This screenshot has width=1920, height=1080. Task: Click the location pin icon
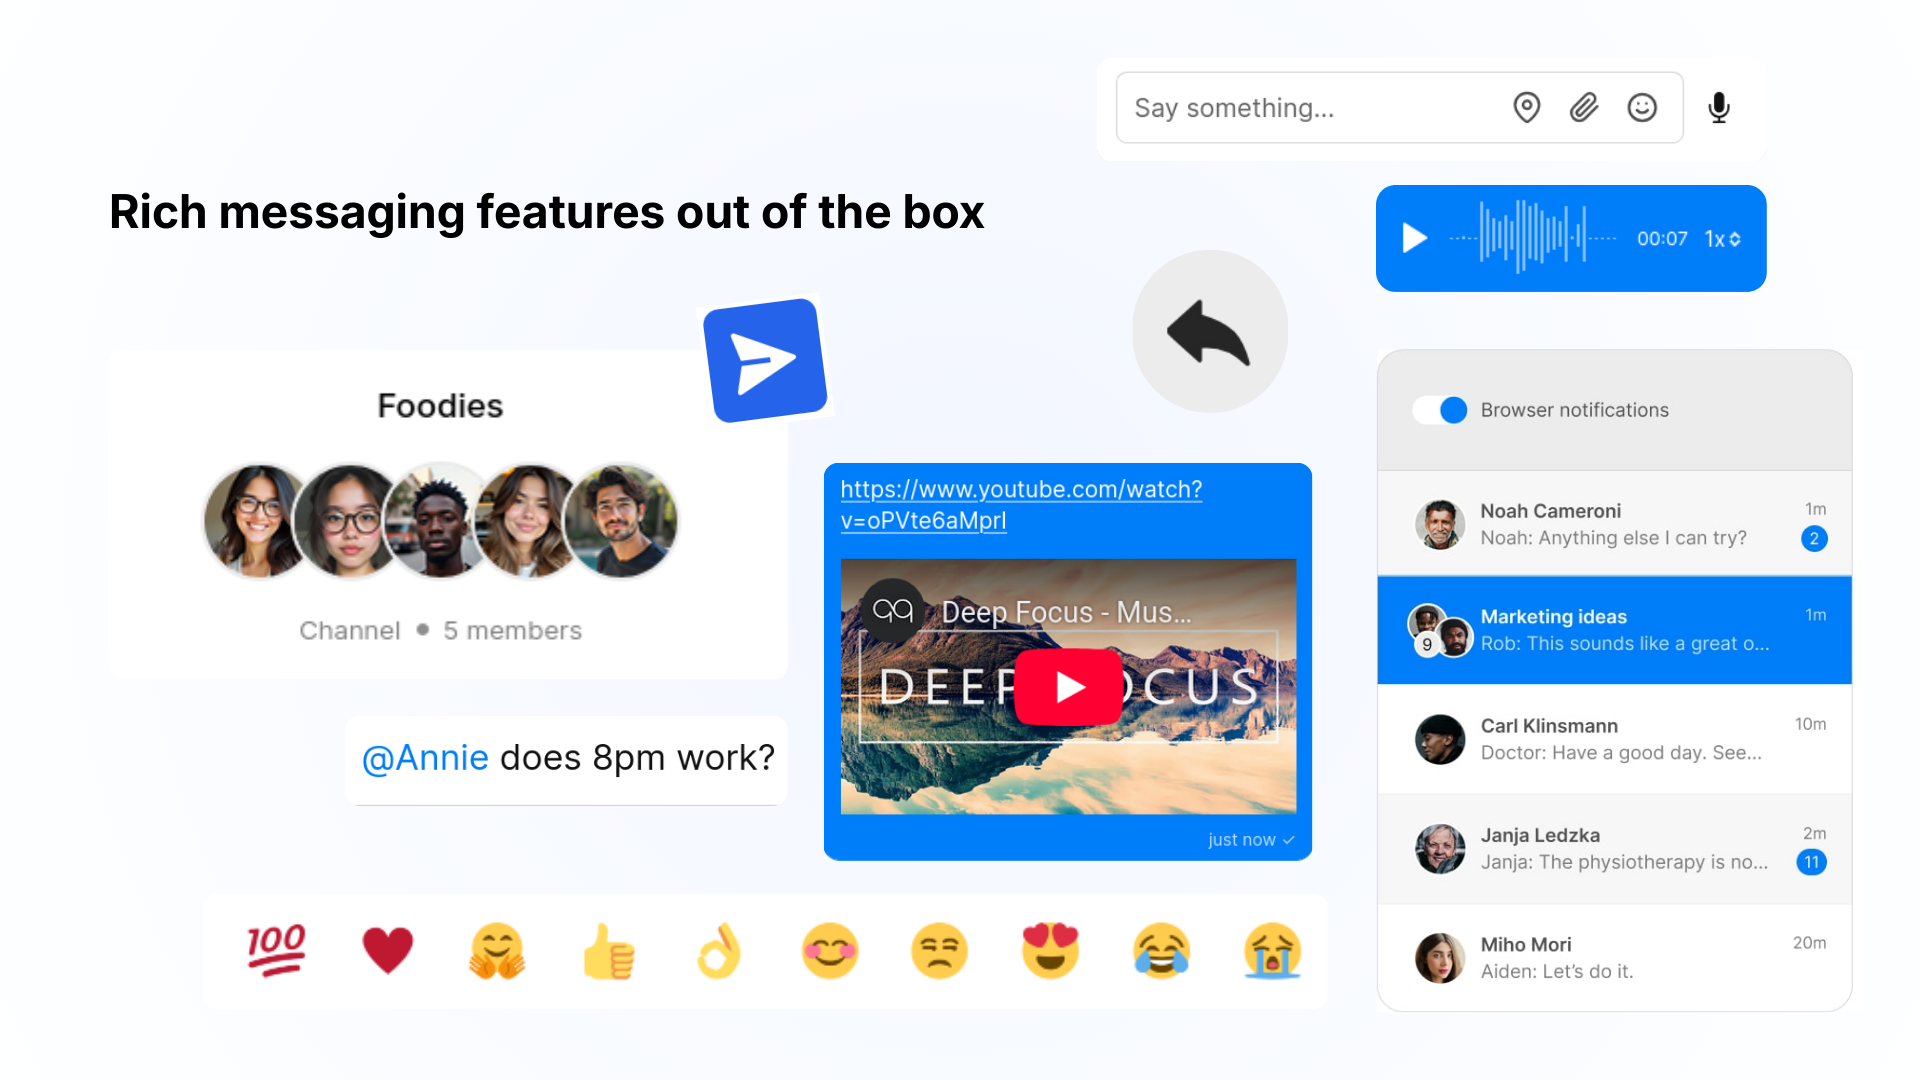[x=1526, y=107]
